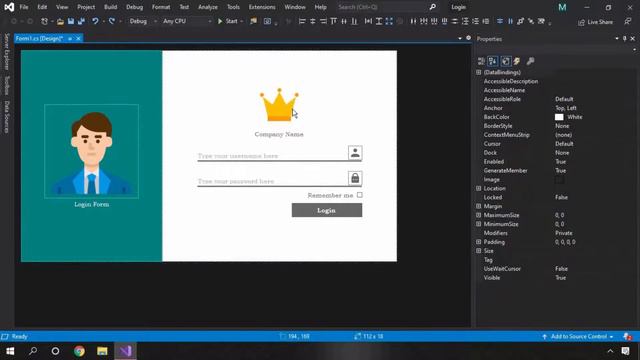This screenshot has height=360, width=640.
Task: Click Add to Source Control in status bar
Action: click(x=578, y=337)
